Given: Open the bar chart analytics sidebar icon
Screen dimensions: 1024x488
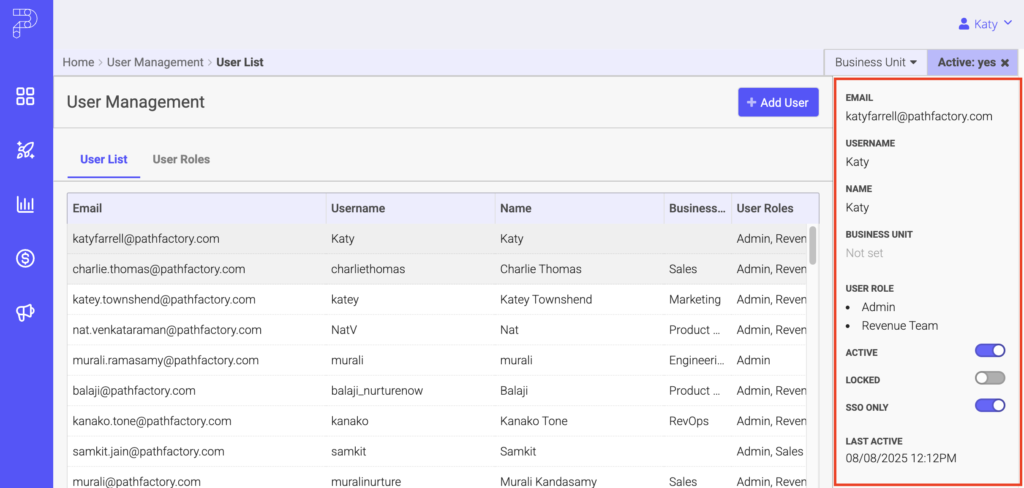Looking at the screenshot, I should pos(25,204).
